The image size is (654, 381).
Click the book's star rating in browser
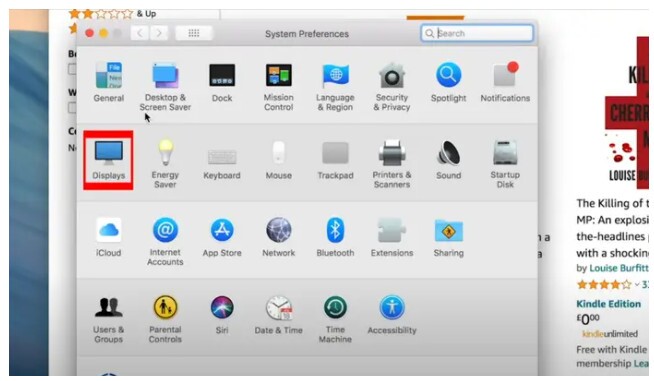[604, 285]
